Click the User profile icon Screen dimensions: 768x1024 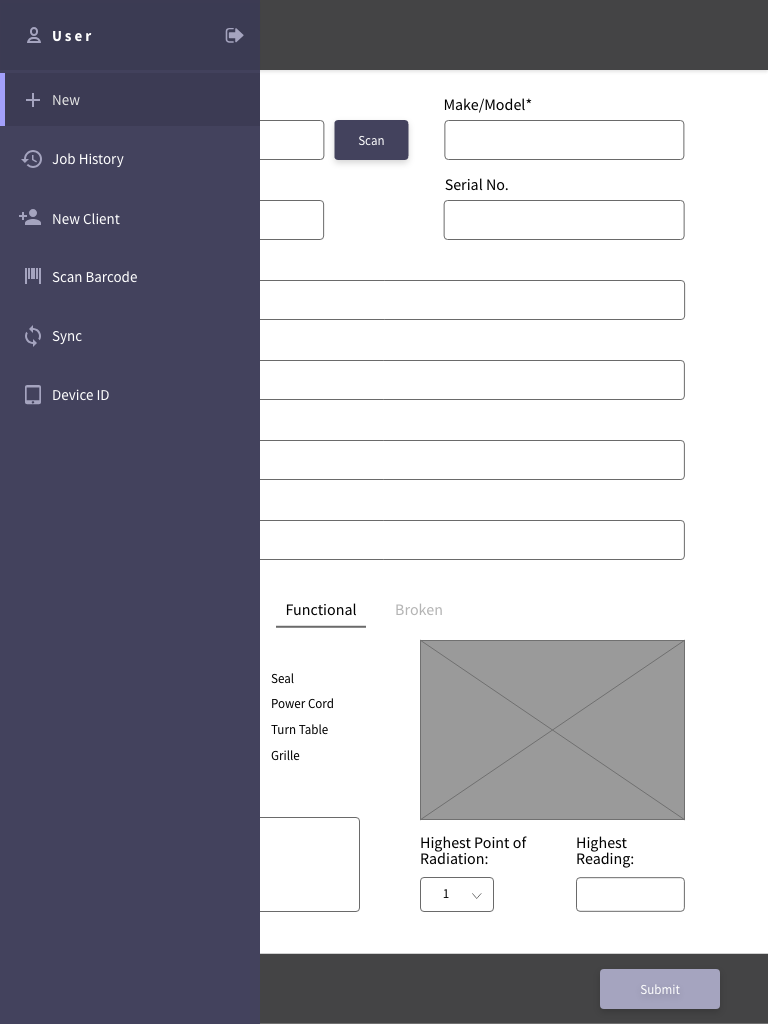(33, 35)
